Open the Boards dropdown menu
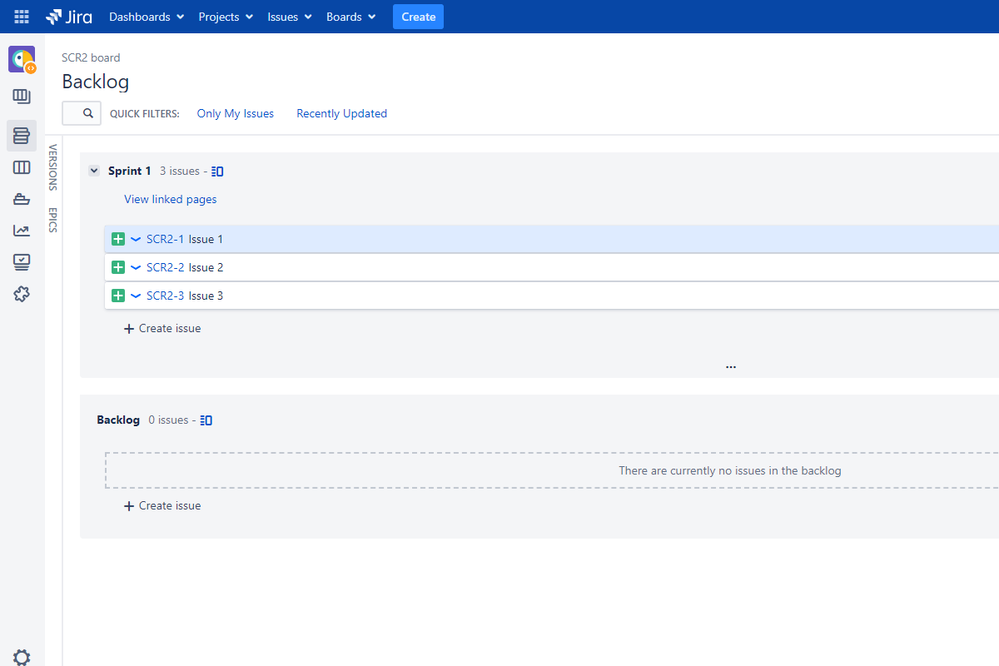The width and height of the screenshot is (999, 666). click(350, 17)
